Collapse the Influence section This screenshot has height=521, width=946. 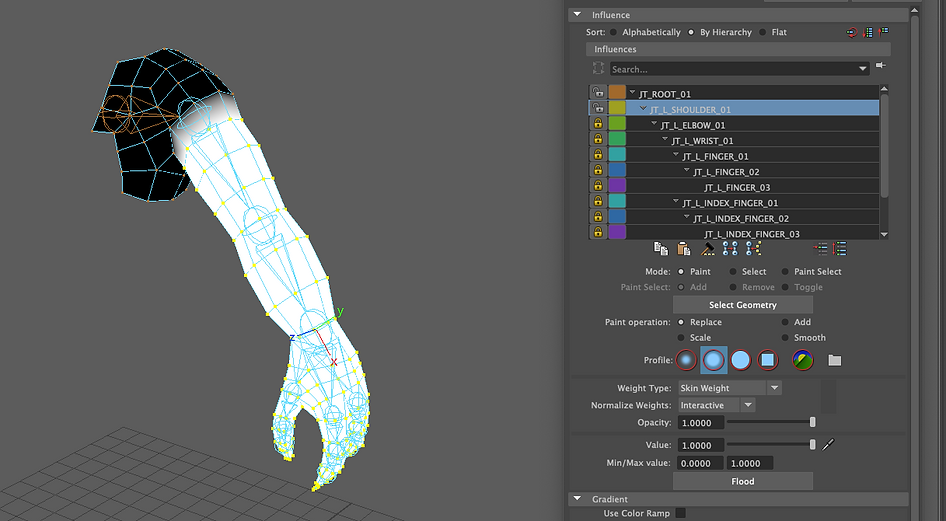[x=577, y=14]
